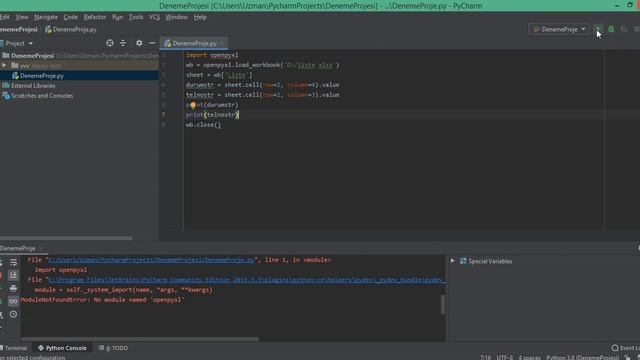Start debugging with the green bug icon
The image size is (640, 360).
pyautogui.click(x=611, y=29)
